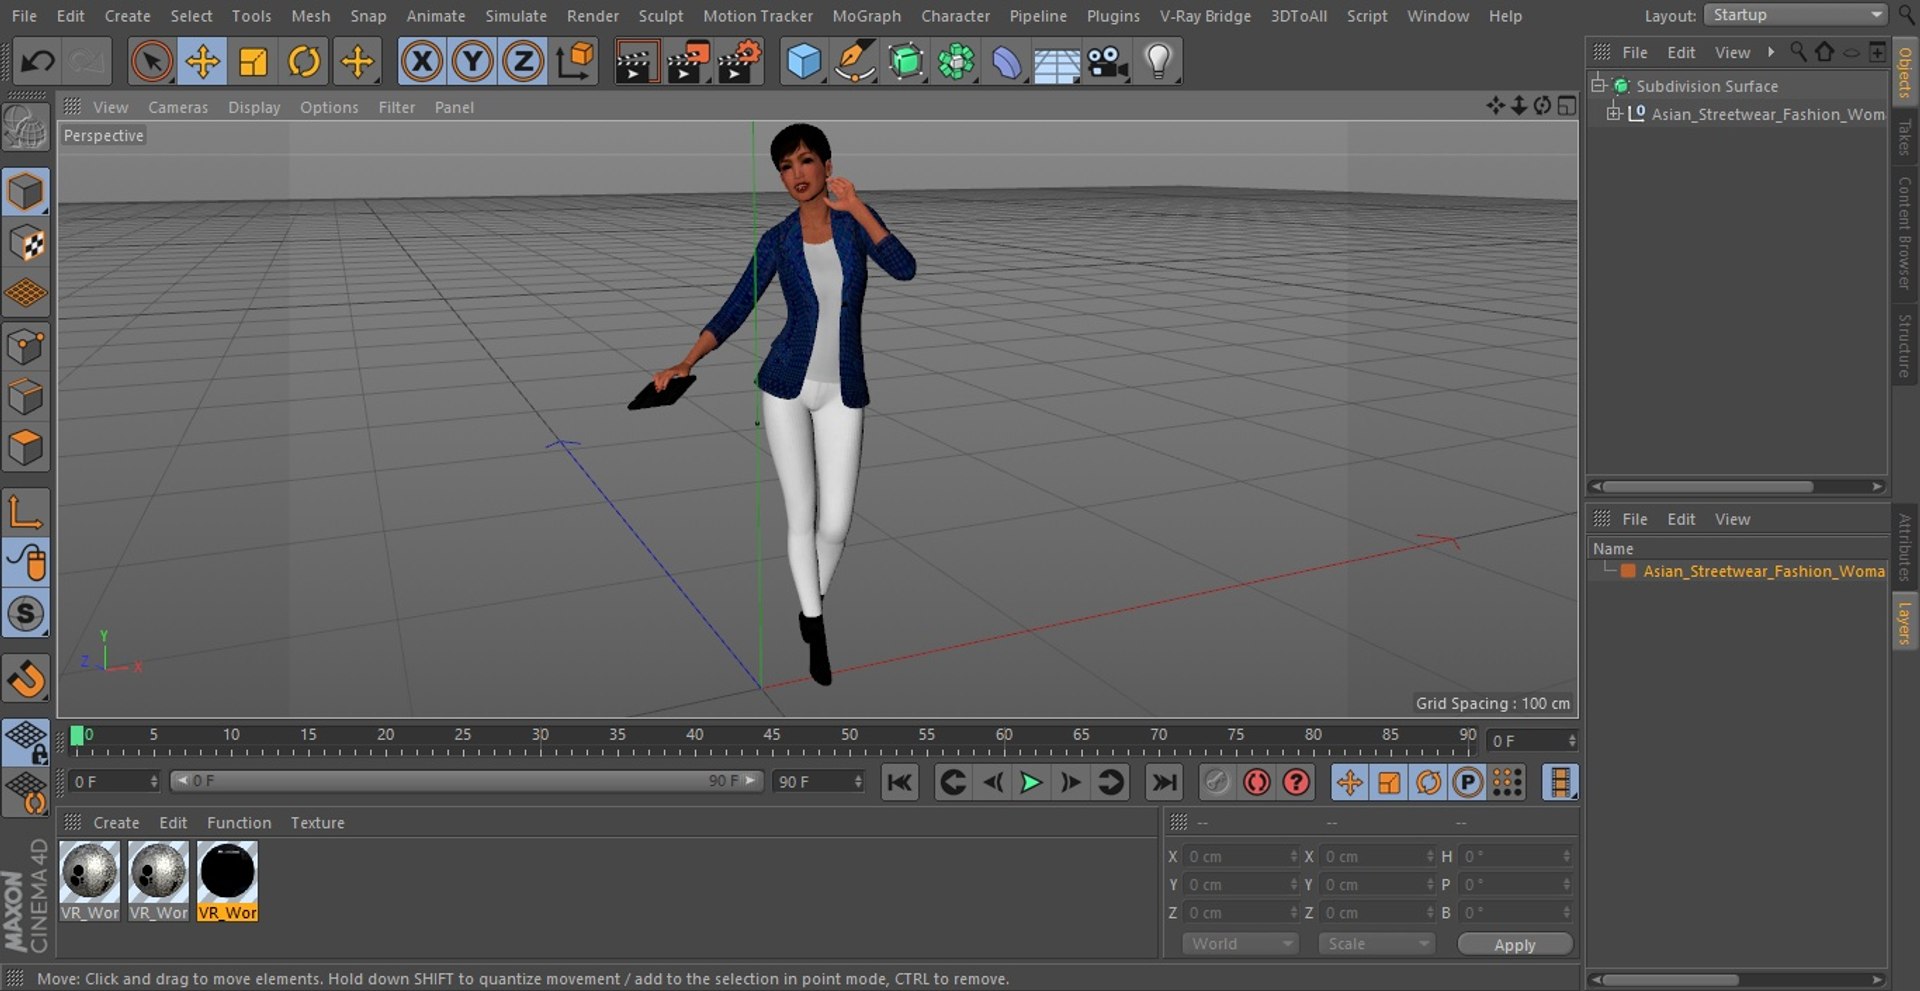The width and height of the screenshot is (1920, 991).
Task: Select the first VR_Wor material thumbnail
Action: 89,871
